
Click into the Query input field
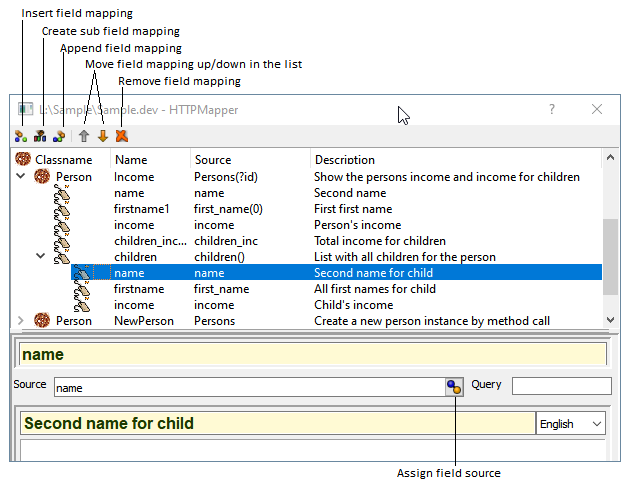561,386
